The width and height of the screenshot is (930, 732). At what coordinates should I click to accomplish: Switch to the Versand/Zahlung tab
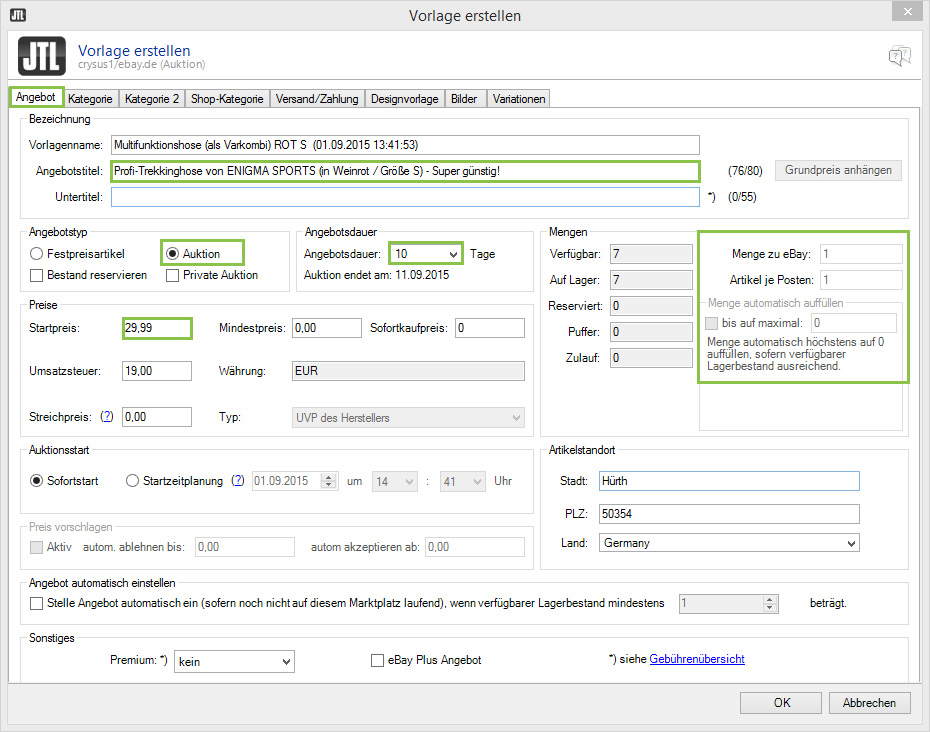[317, 99]
